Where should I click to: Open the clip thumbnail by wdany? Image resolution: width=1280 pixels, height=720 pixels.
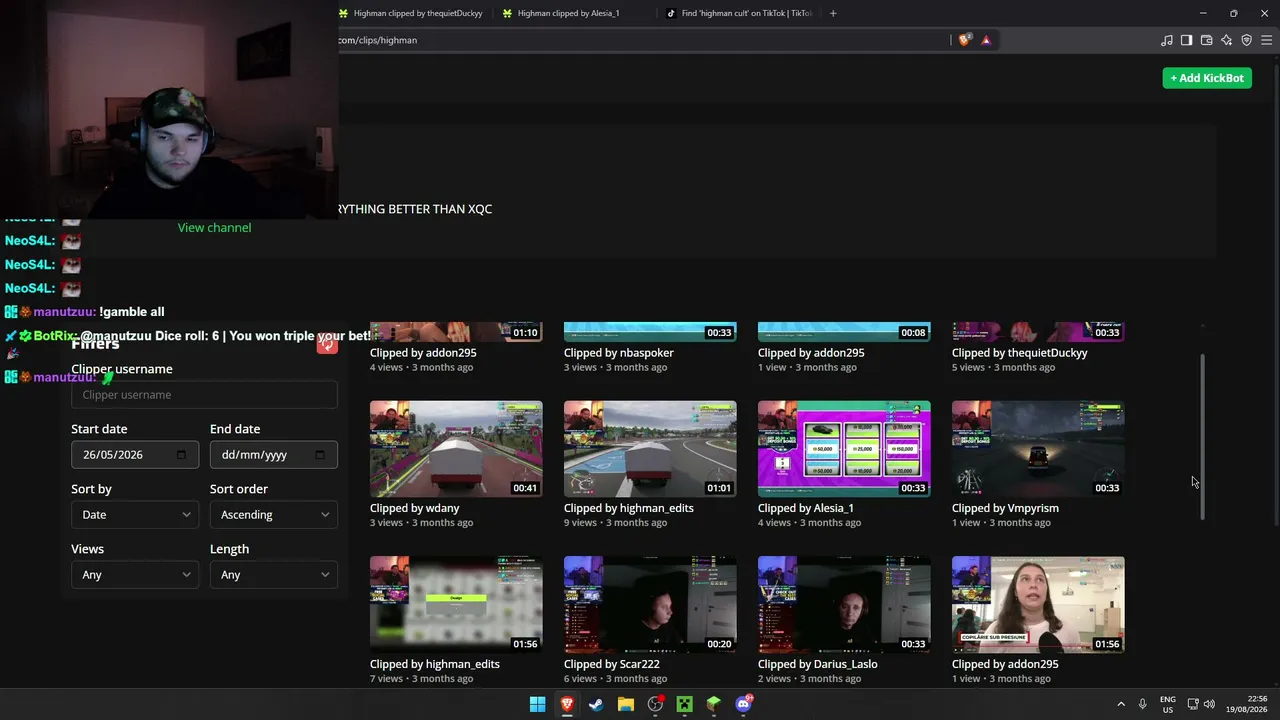pos(456,449)
